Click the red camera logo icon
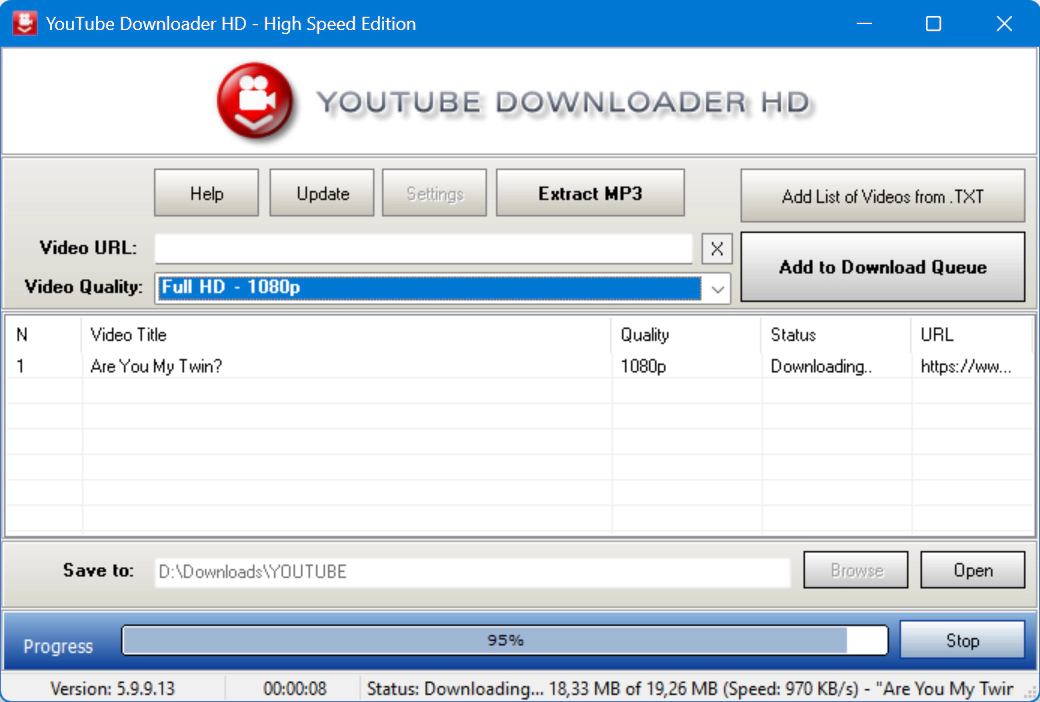 [255, 101]
